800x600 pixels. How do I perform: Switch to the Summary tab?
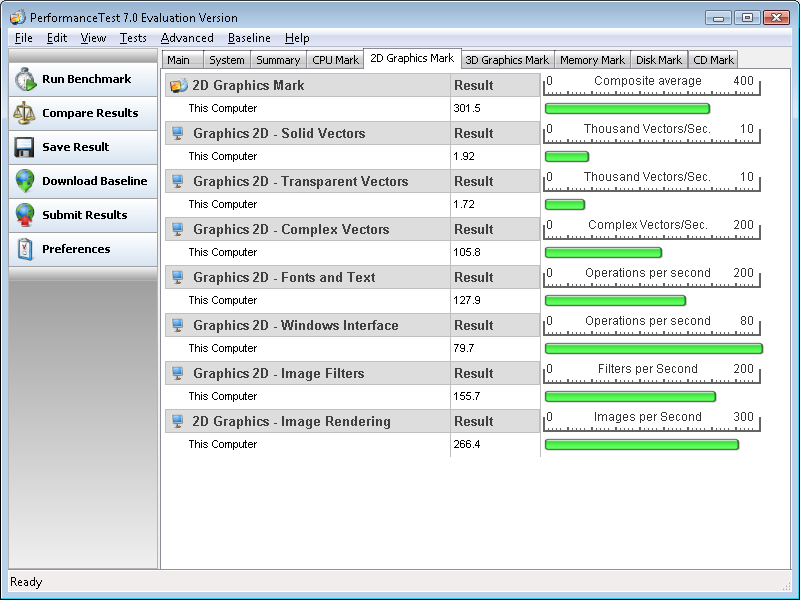point(278,60)
